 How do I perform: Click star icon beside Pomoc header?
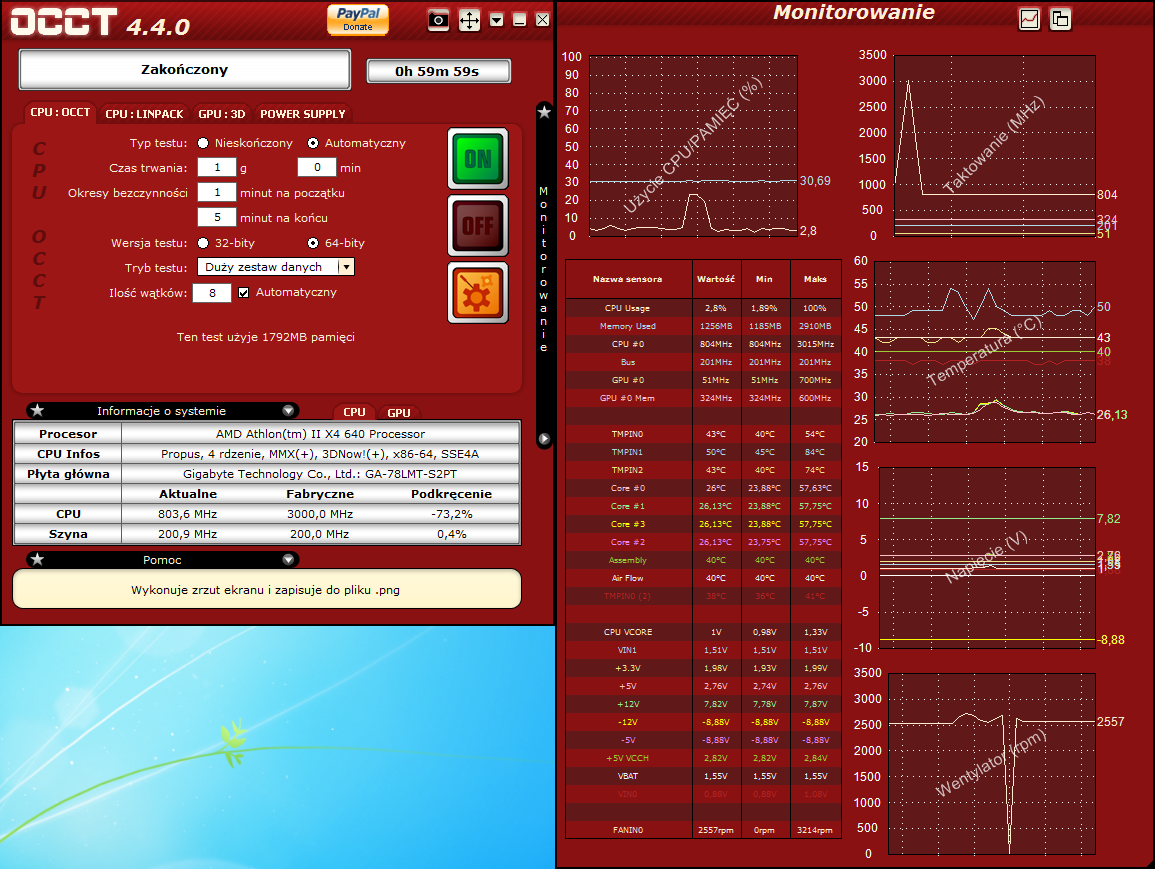pos(38,559)
